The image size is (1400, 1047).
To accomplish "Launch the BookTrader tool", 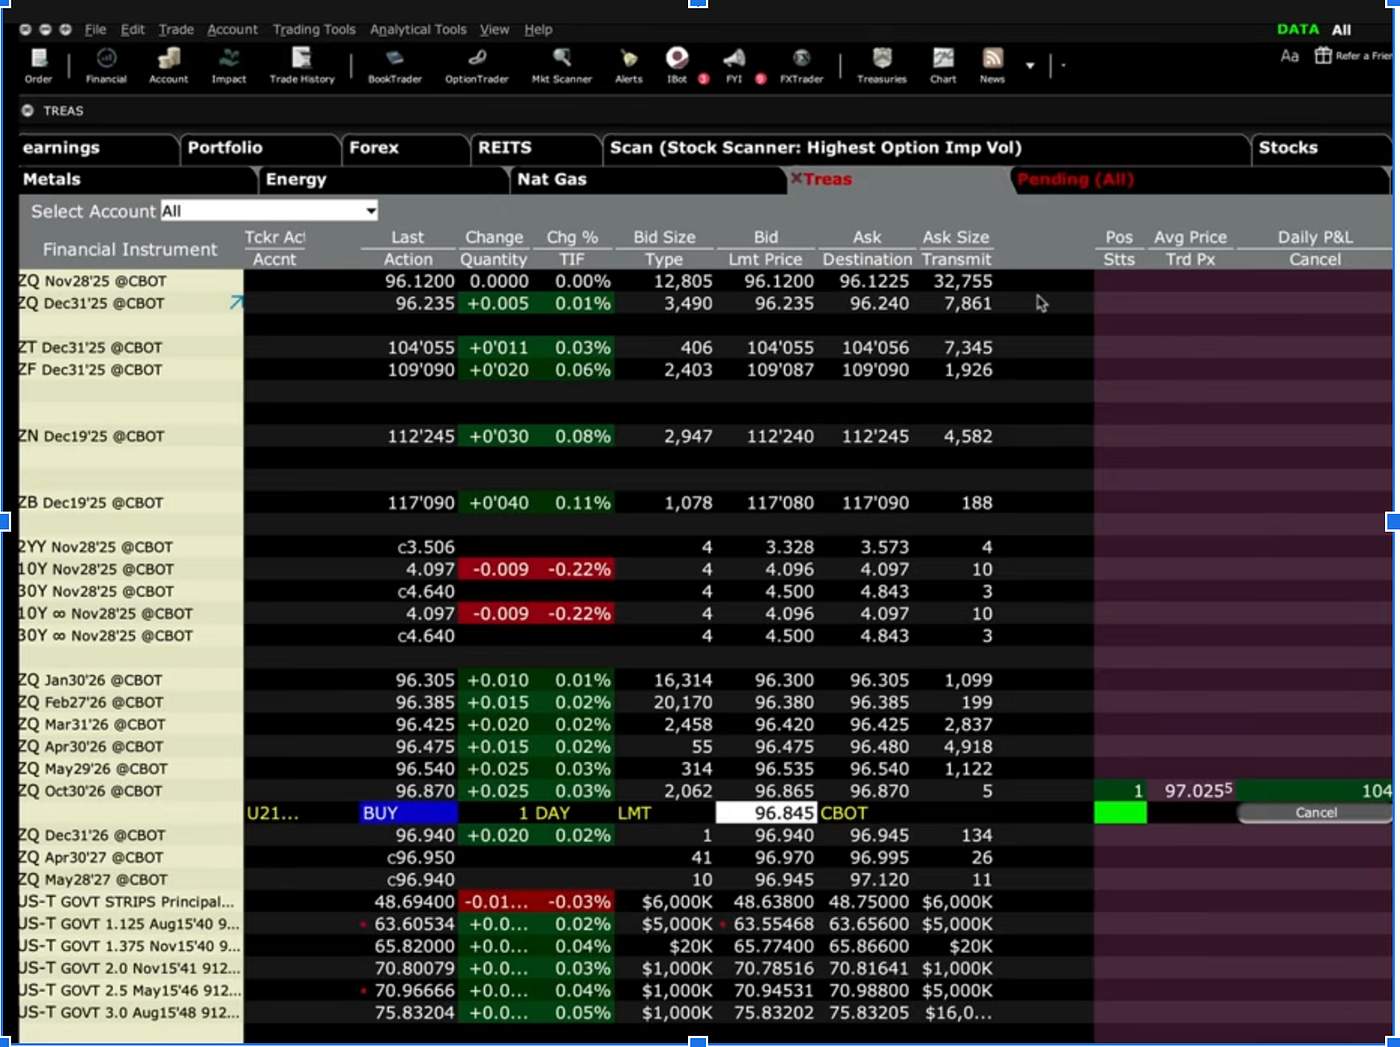I will click(395, 65).
